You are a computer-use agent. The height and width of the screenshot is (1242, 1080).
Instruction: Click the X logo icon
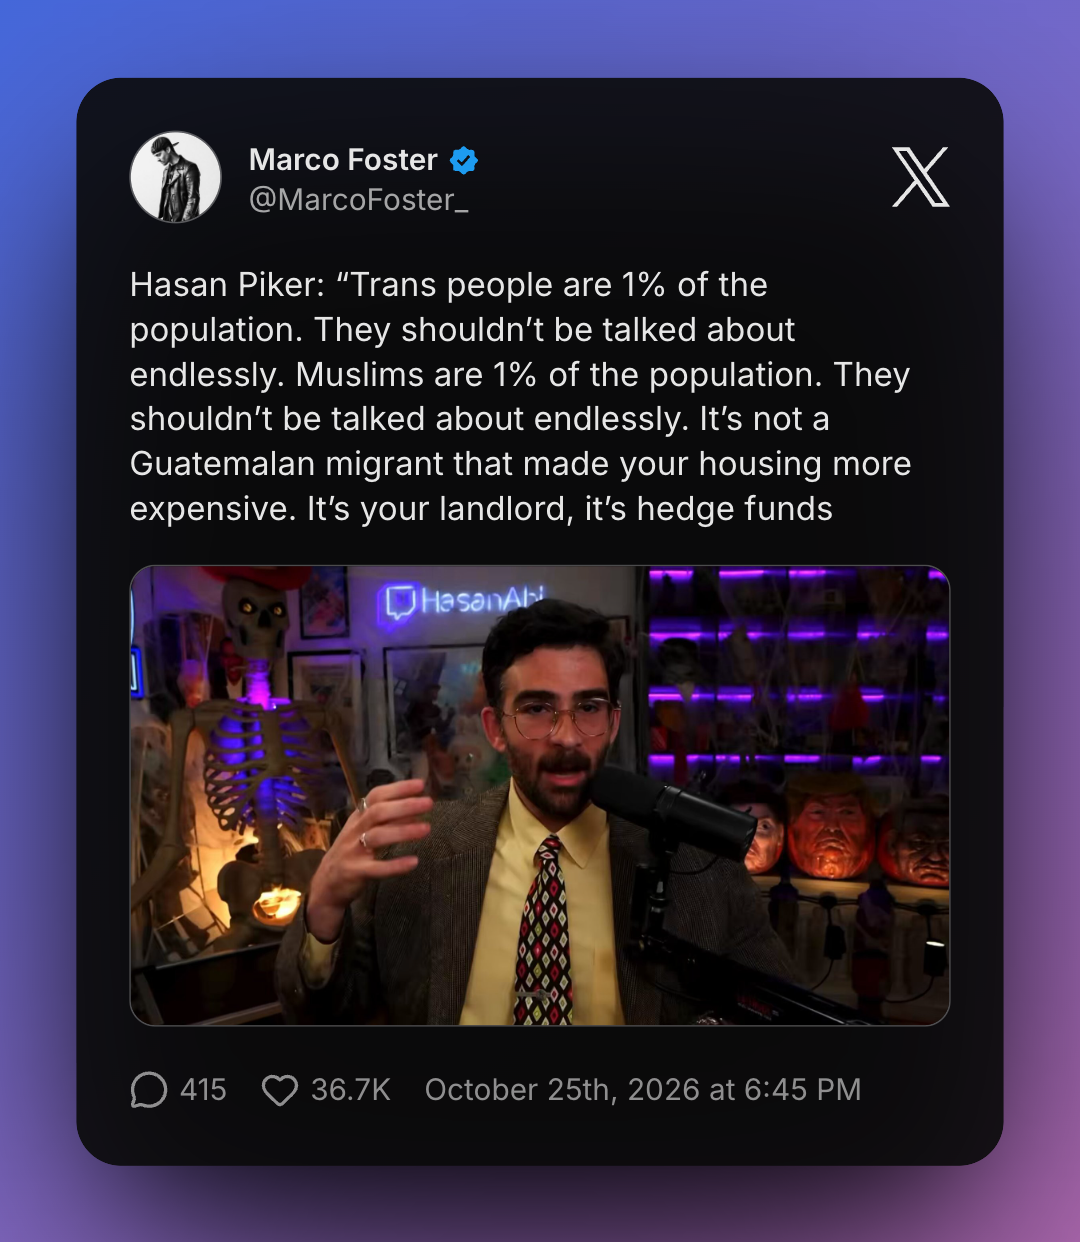(920, 177)
